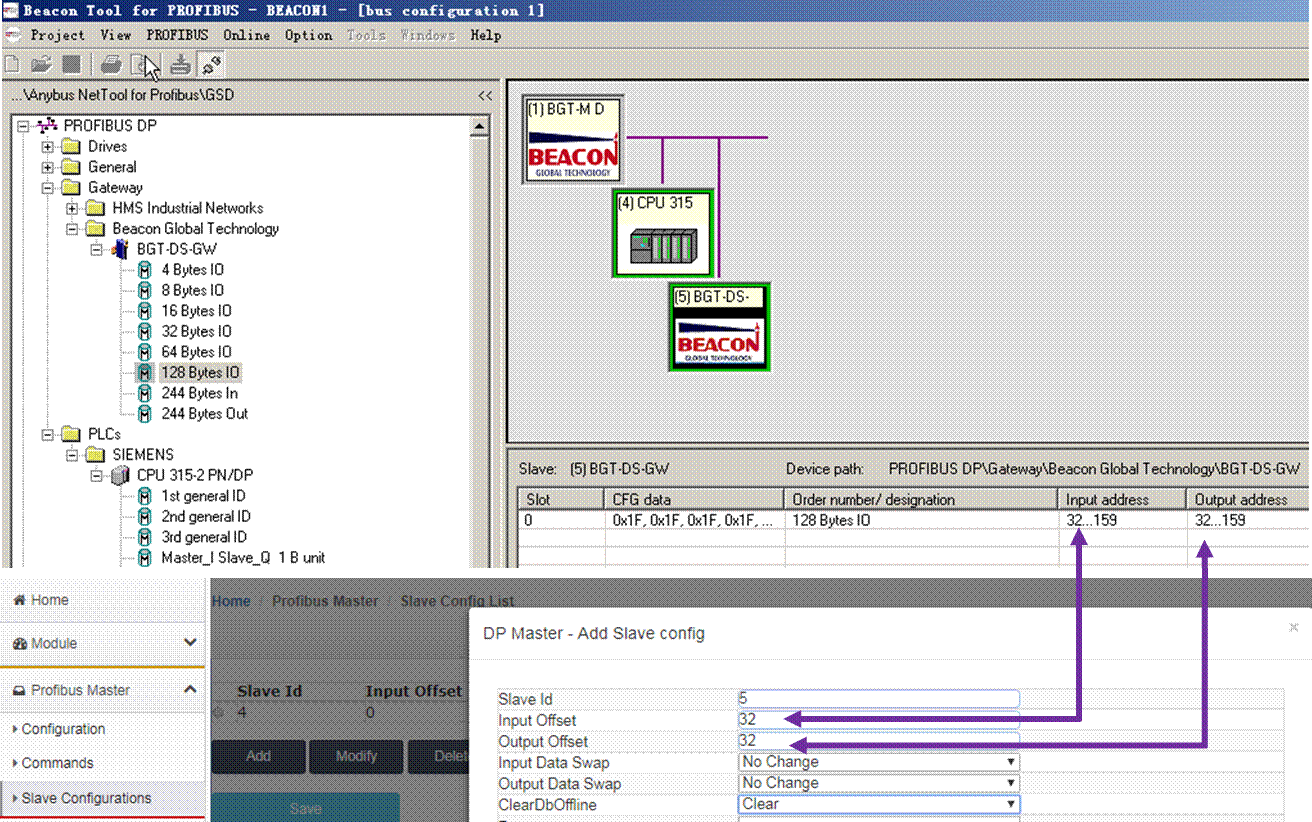Click the Print toolbar icon
Image resolution: width=1312 pixels, height=822 pixels.
point(111,65)
